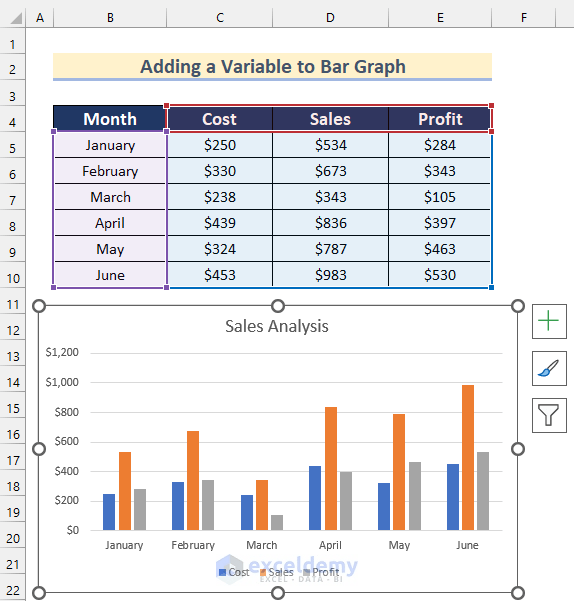Select column A header

pos(40,18)
